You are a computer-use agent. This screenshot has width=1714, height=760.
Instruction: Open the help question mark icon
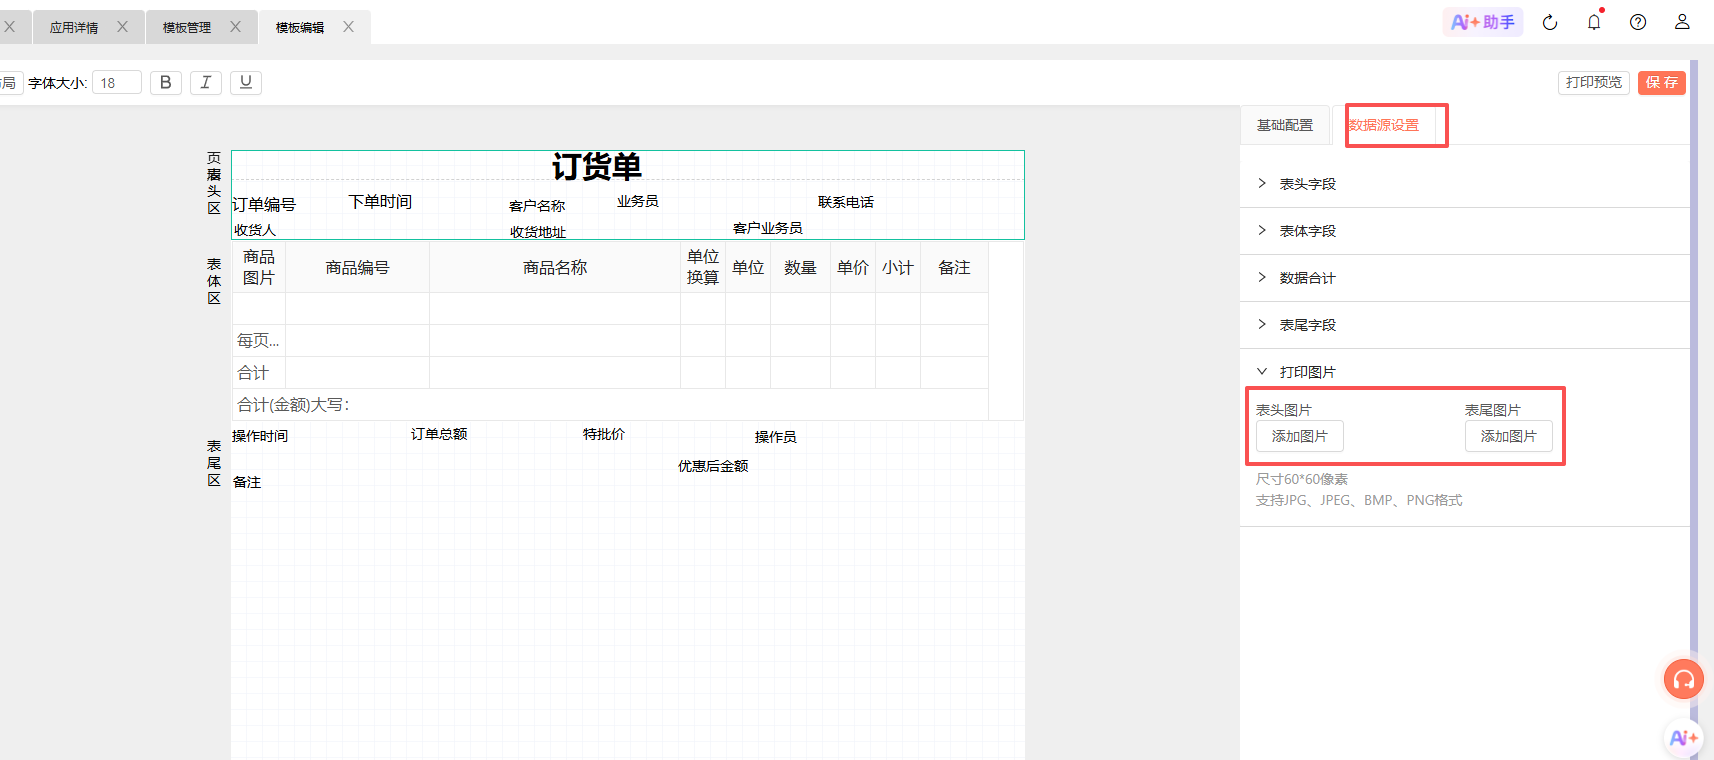pos(1638,22)
